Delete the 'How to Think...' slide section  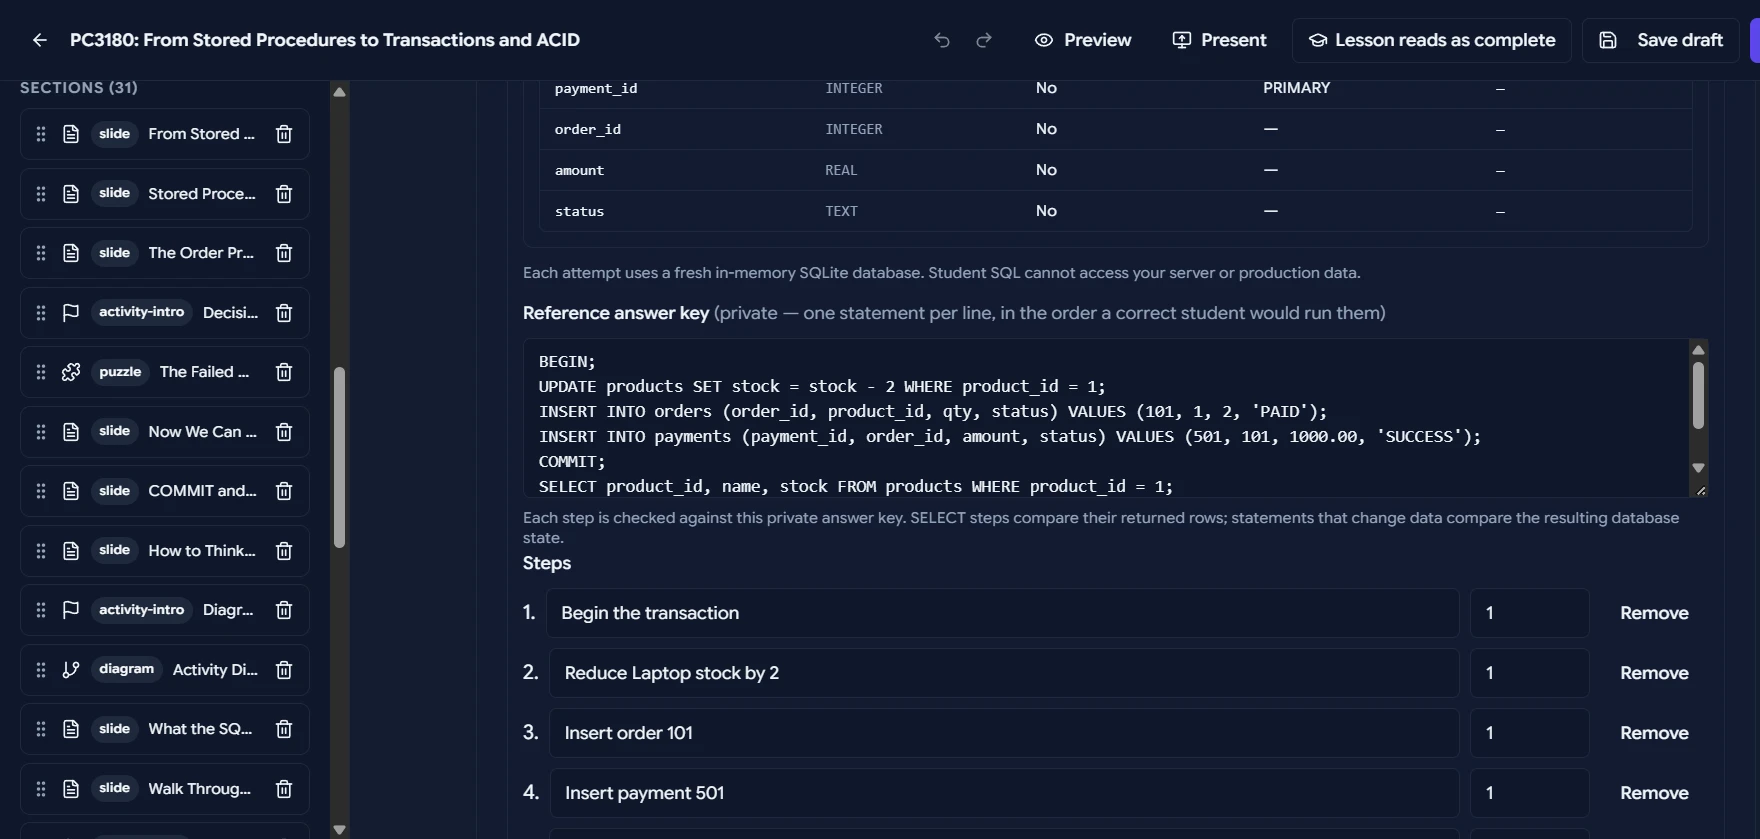click(x=284, y=551)
